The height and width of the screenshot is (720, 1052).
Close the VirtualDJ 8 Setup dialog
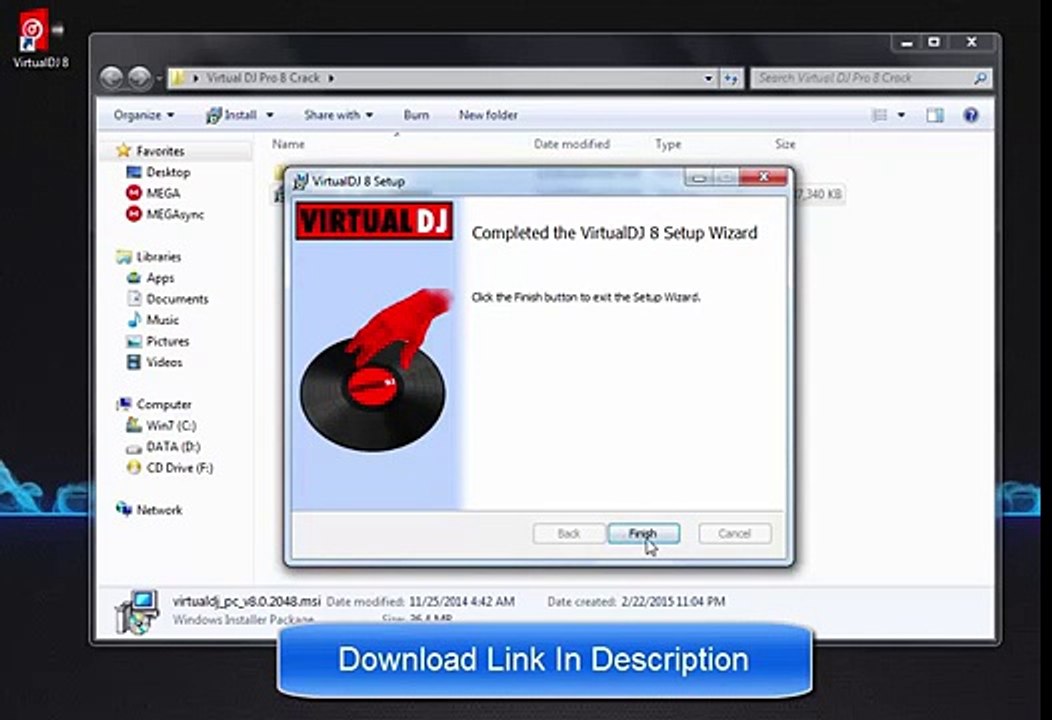coord(764,177)
